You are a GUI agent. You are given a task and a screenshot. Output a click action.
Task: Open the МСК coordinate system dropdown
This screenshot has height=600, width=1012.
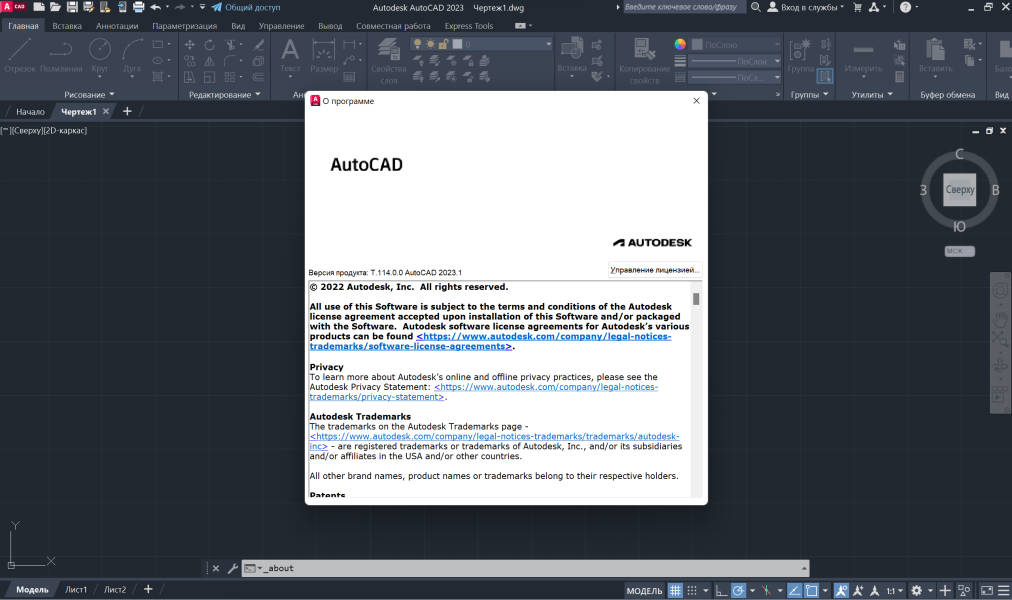click(x=959, y=251)
